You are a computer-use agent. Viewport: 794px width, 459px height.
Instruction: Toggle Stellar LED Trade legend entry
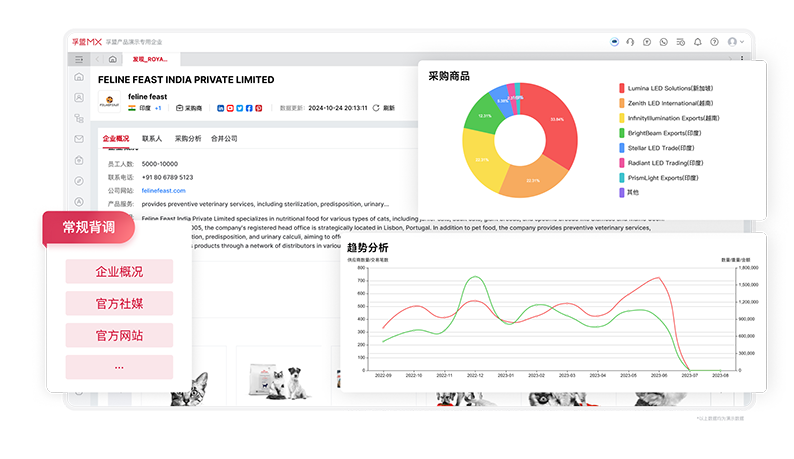click(657, 148)
